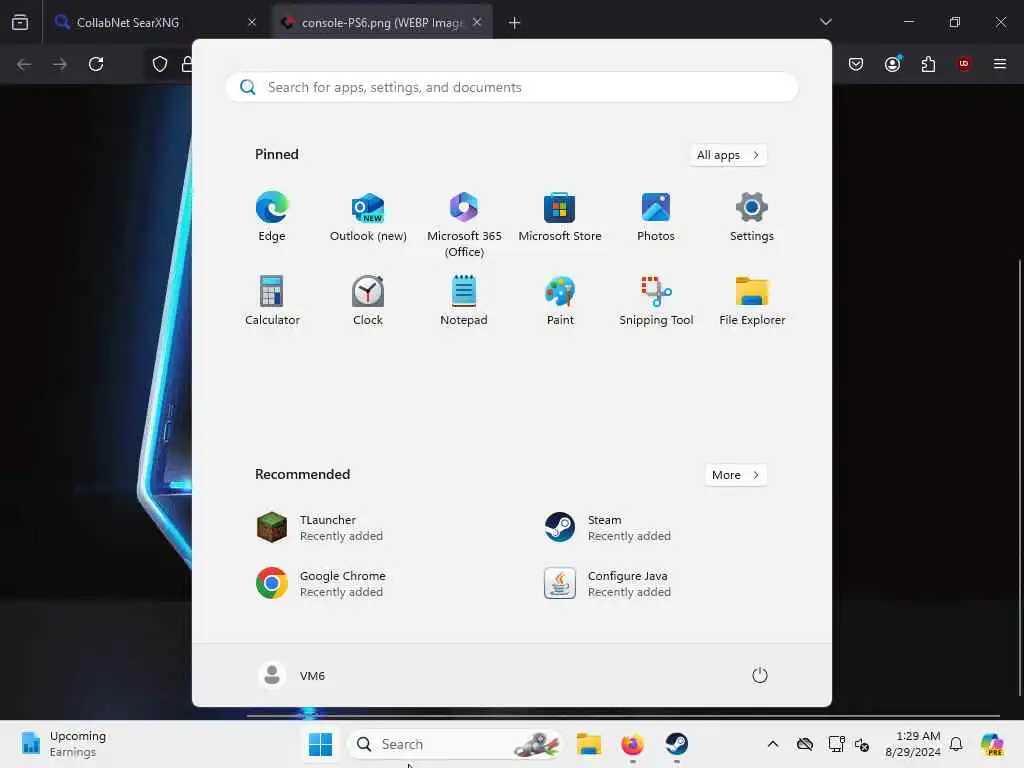The height and width of the screenshot is (768, 1024).
Task: Launch the Photos app
Action: click(656, 217)
